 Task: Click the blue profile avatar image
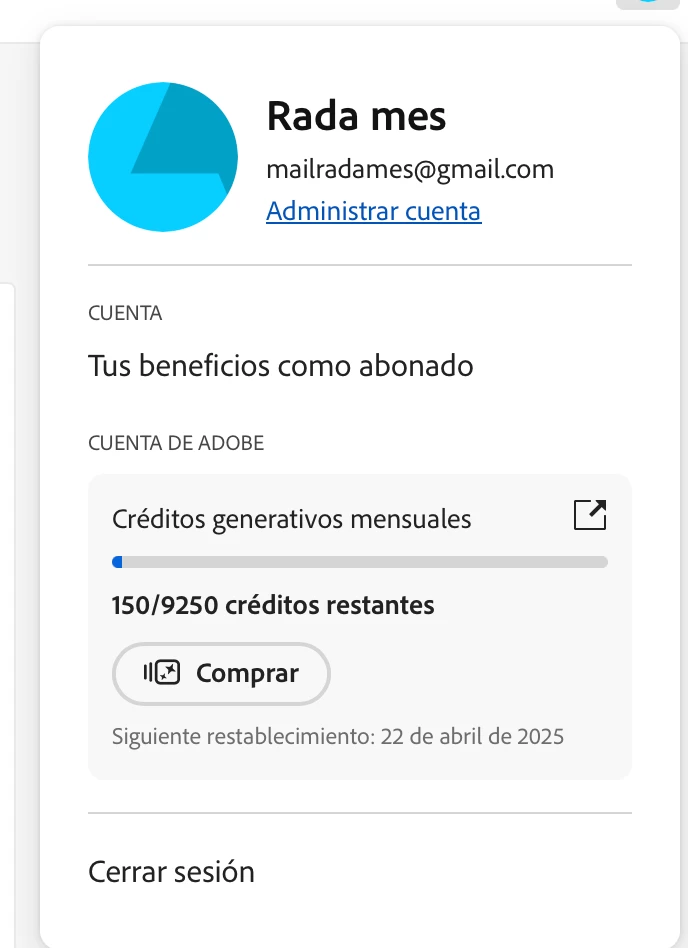(x=163, y=157)
